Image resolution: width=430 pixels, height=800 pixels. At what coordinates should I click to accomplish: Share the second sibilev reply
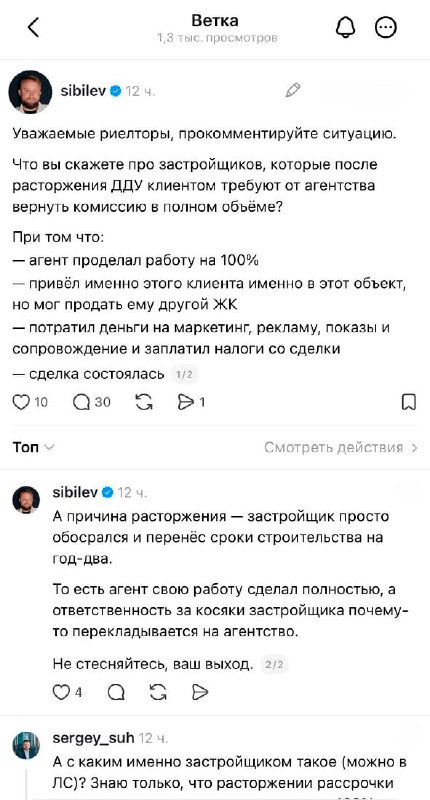(200, 692)
